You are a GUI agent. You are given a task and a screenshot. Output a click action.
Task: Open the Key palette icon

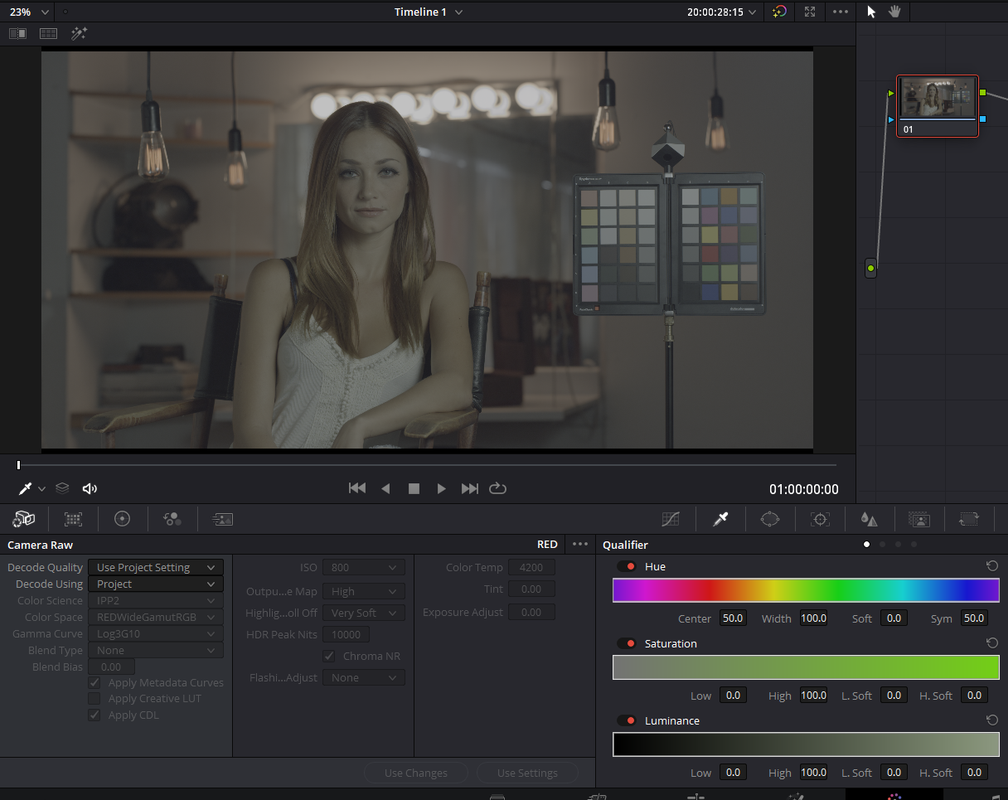coord(919,519)
